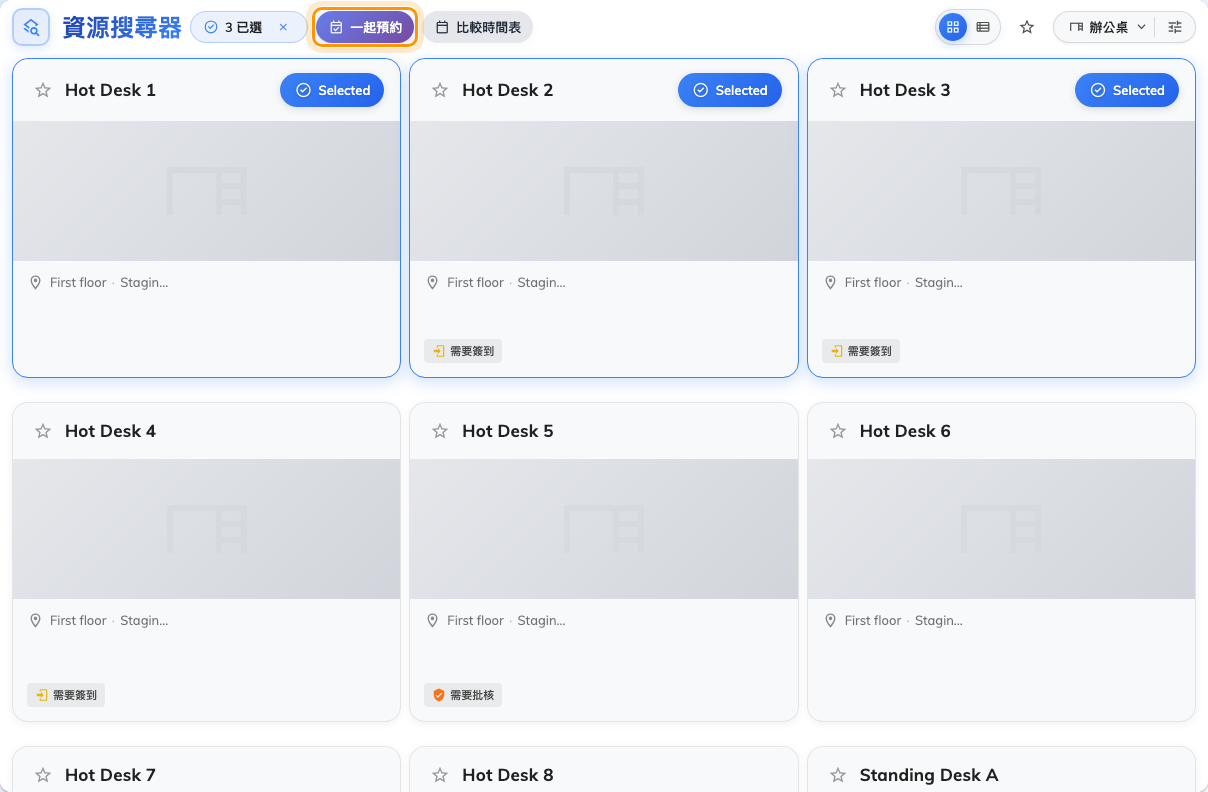Switch to grid view

tap(953, 27)
